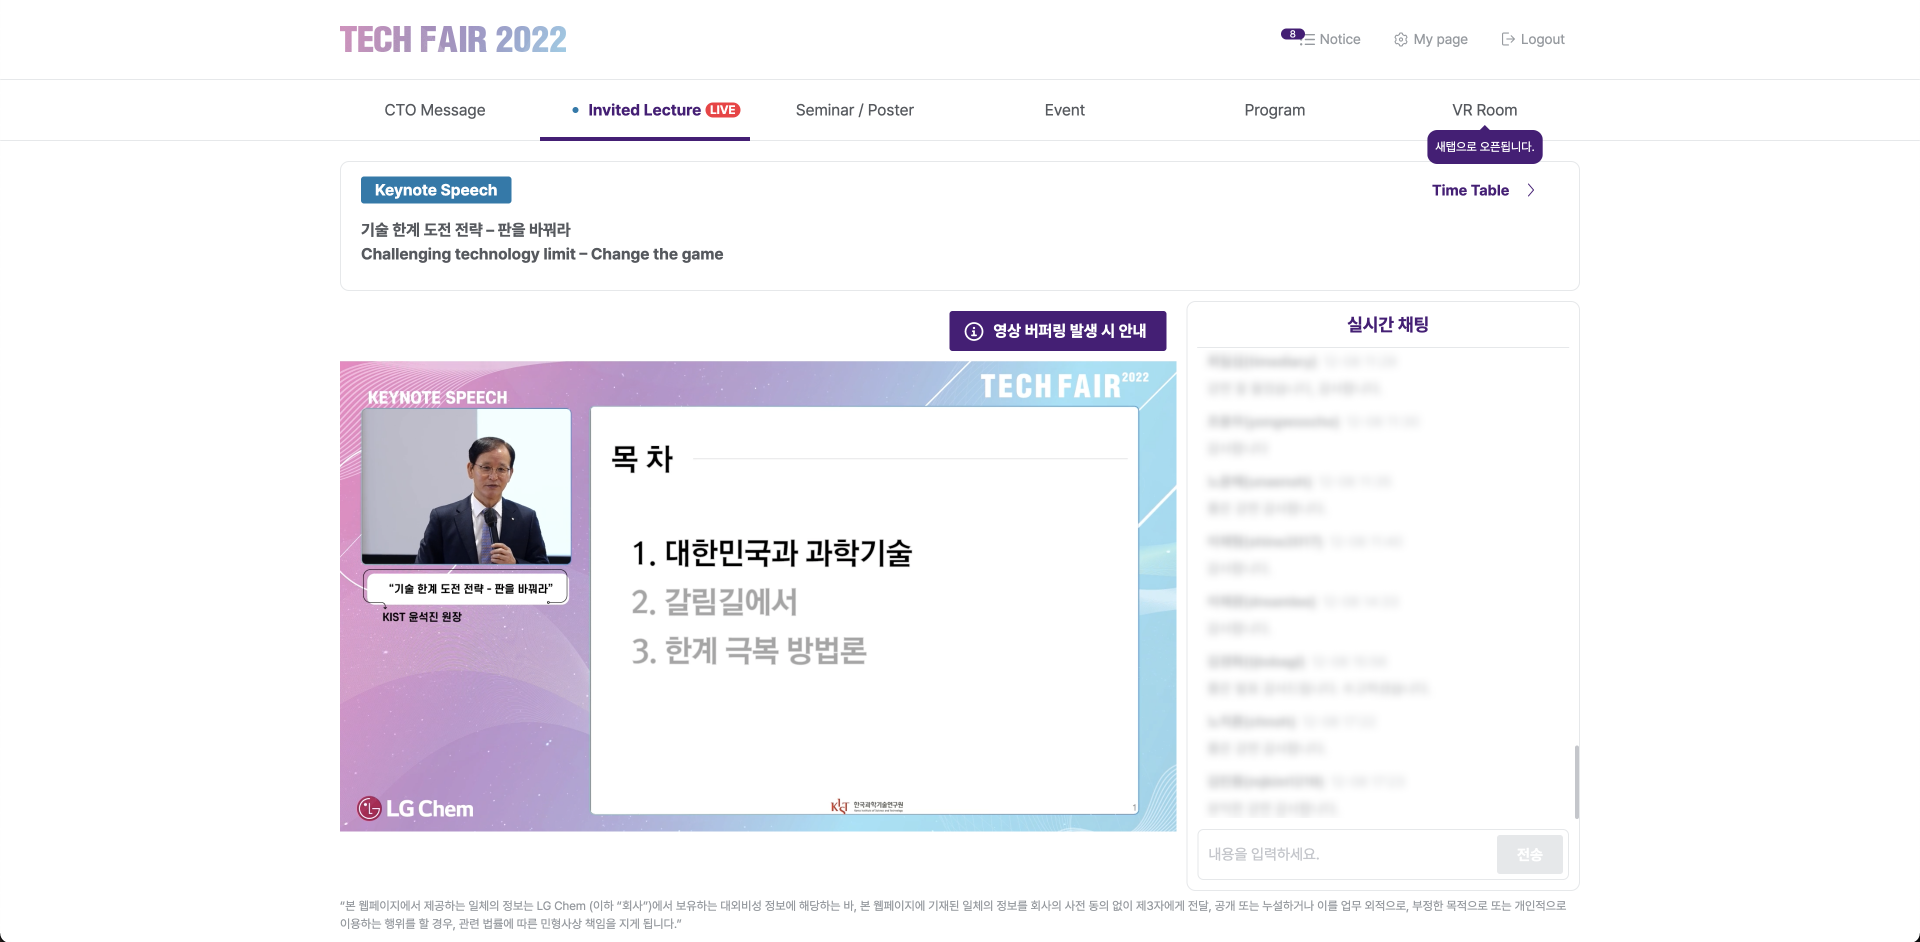Open the Notice link

point(1340,40)
